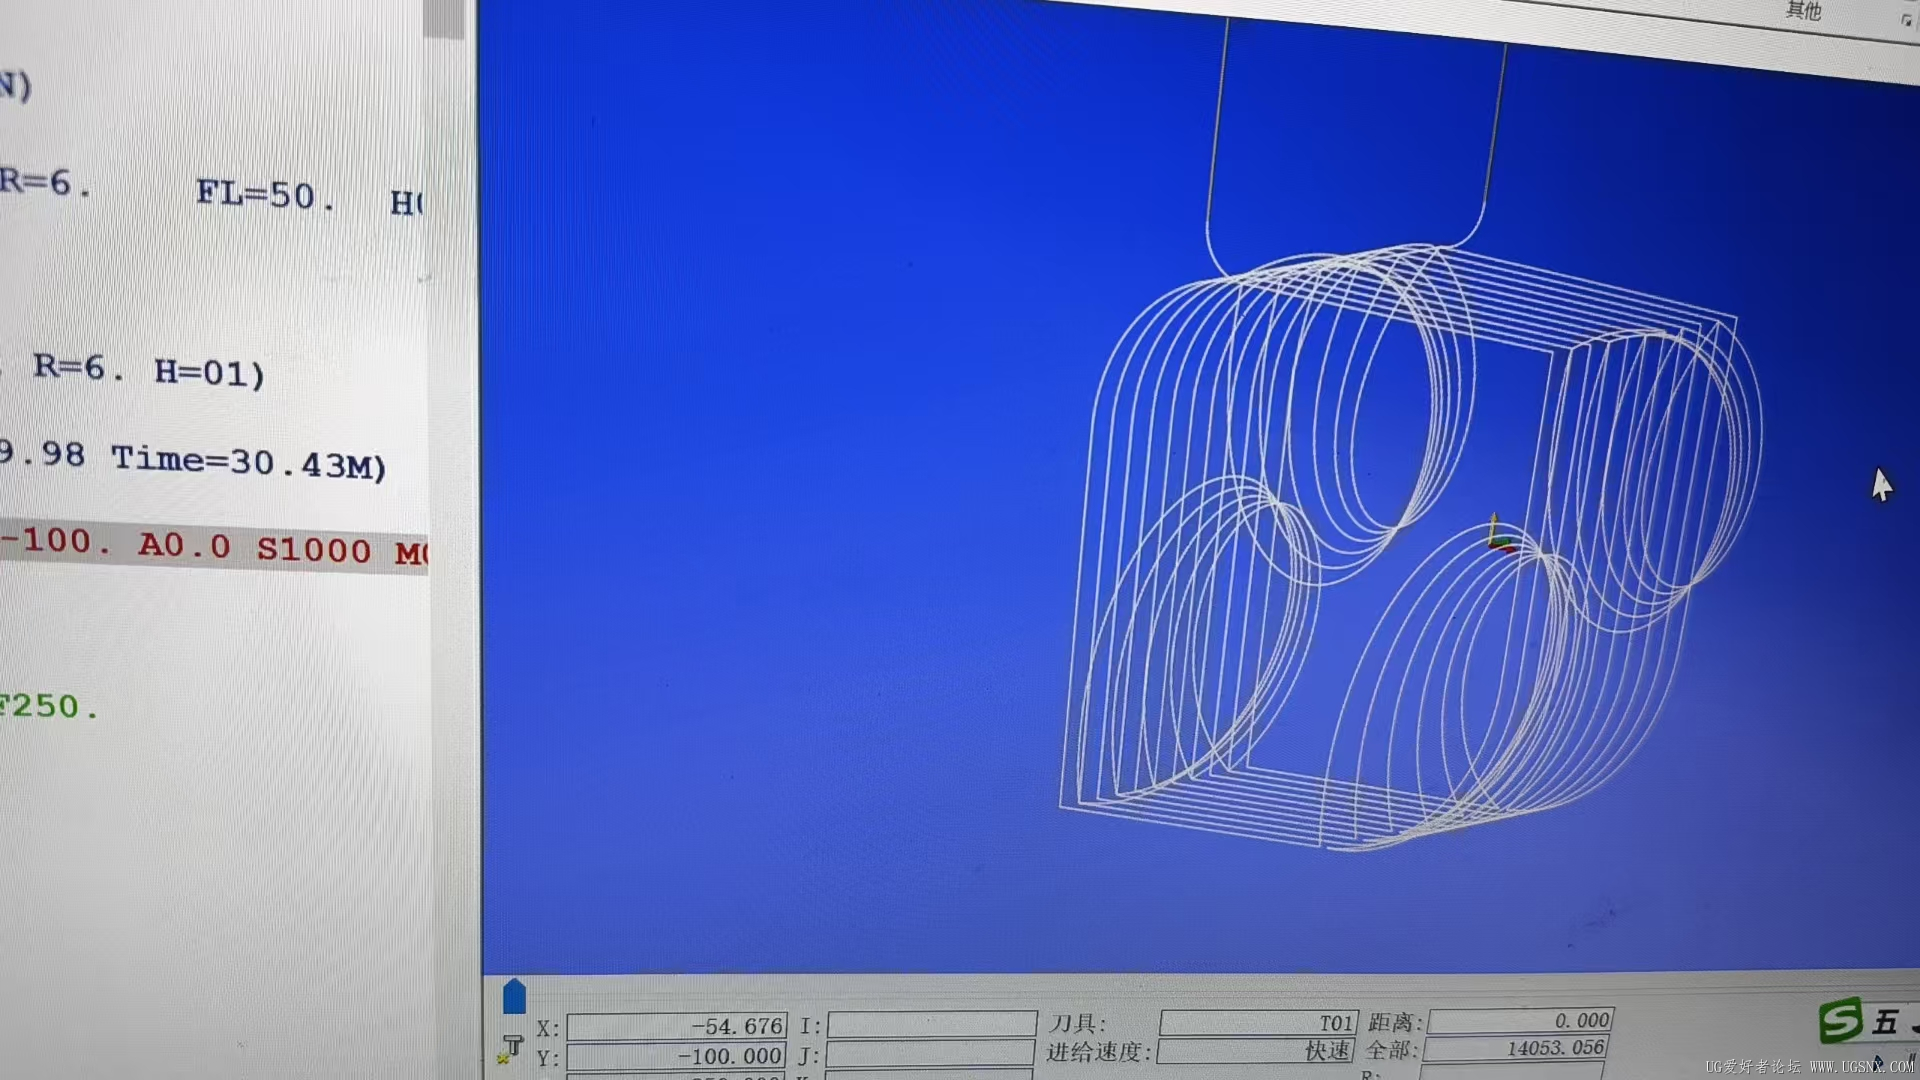Click the X coordinate field showing -54.676
Image resolution: width=1920 pixels, height=1080 pixels.
click(677, 1026)
